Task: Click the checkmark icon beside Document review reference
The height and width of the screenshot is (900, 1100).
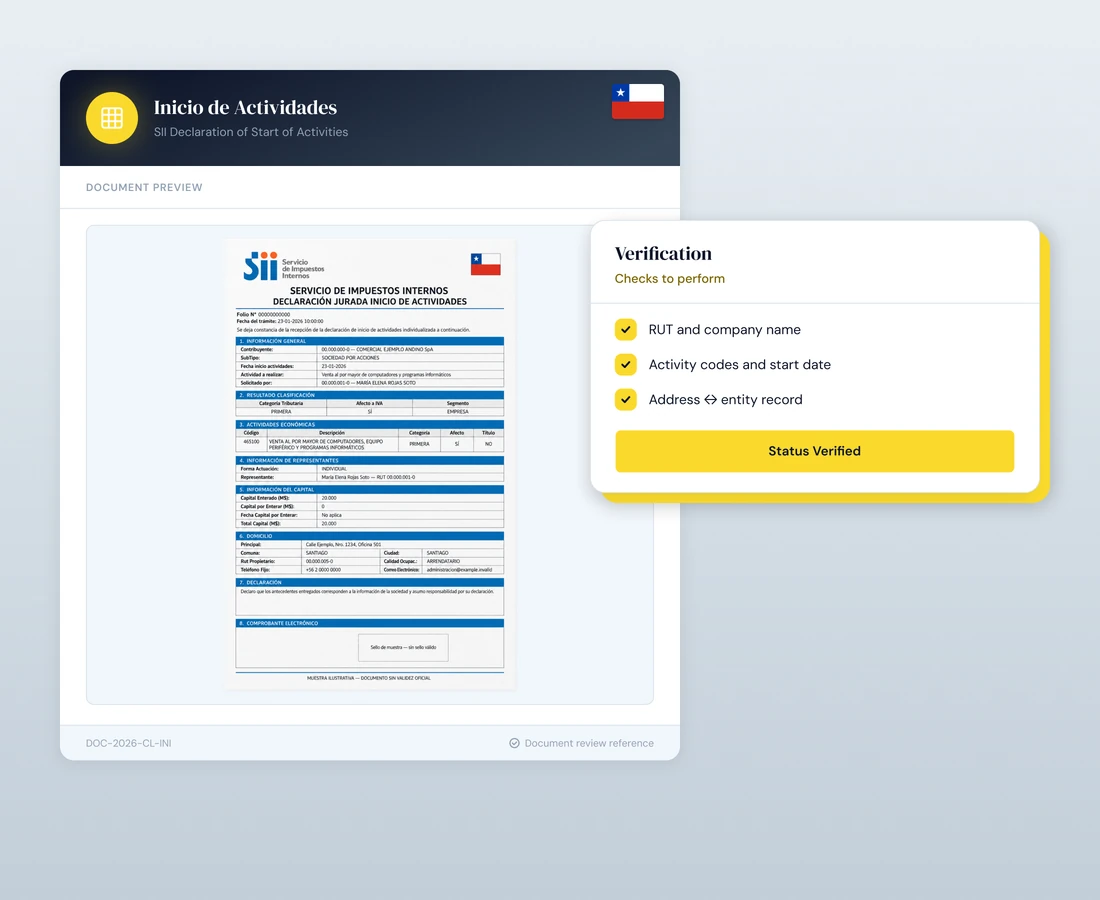Action: click(x=514, y=743)
